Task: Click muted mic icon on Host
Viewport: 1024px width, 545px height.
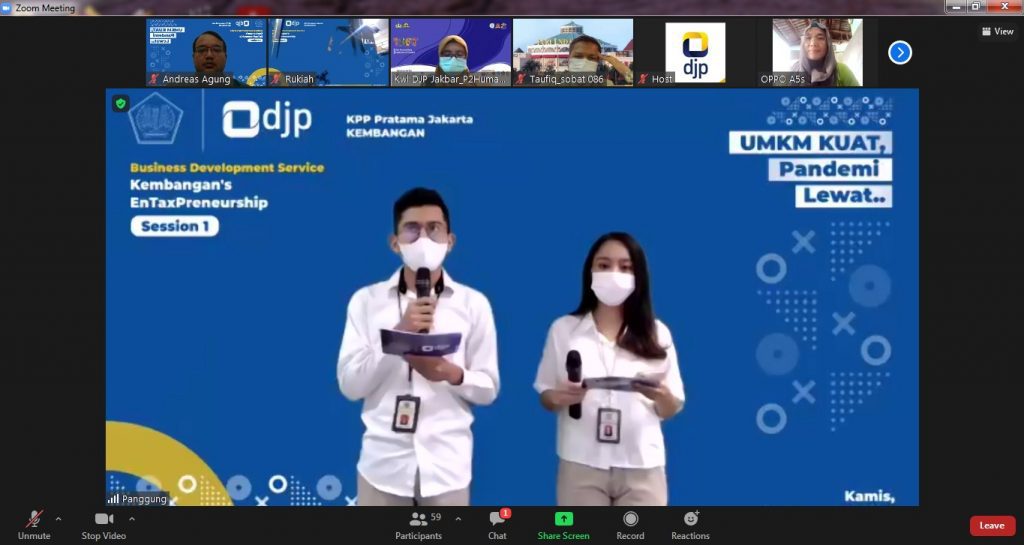Action: pyautogui.click(x=643, y=79)
